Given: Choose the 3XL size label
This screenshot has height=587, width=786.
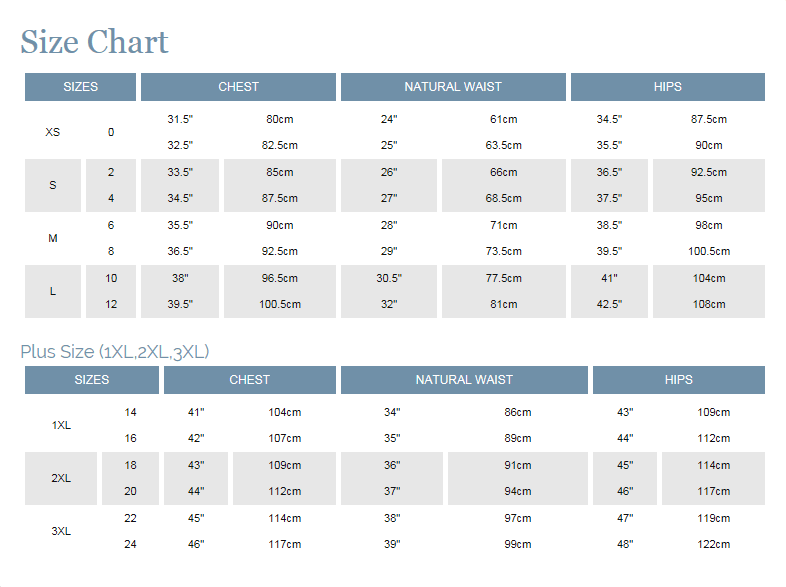Looking at the screenshot, I should click(61, 531).
